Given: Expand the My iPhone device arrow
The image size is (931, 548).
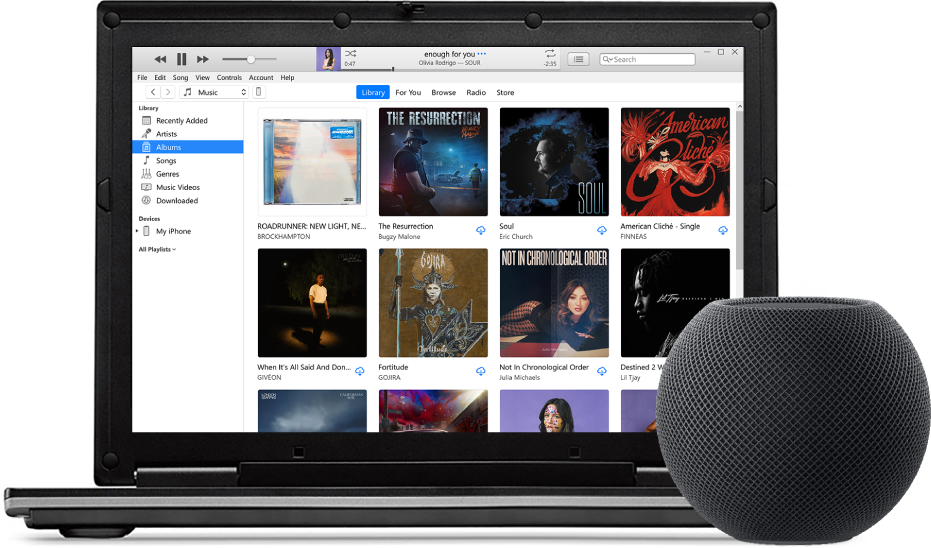Looking at the screenshot, I should tap(137, 231).
